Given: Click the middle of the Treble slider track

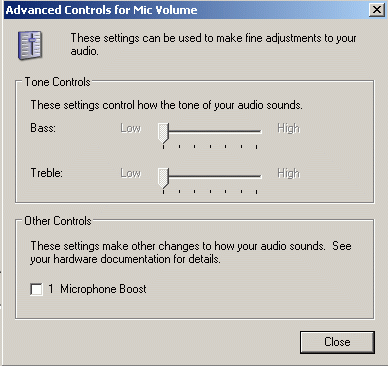Looking at the screenshot, I should click(x=210, y=177).
